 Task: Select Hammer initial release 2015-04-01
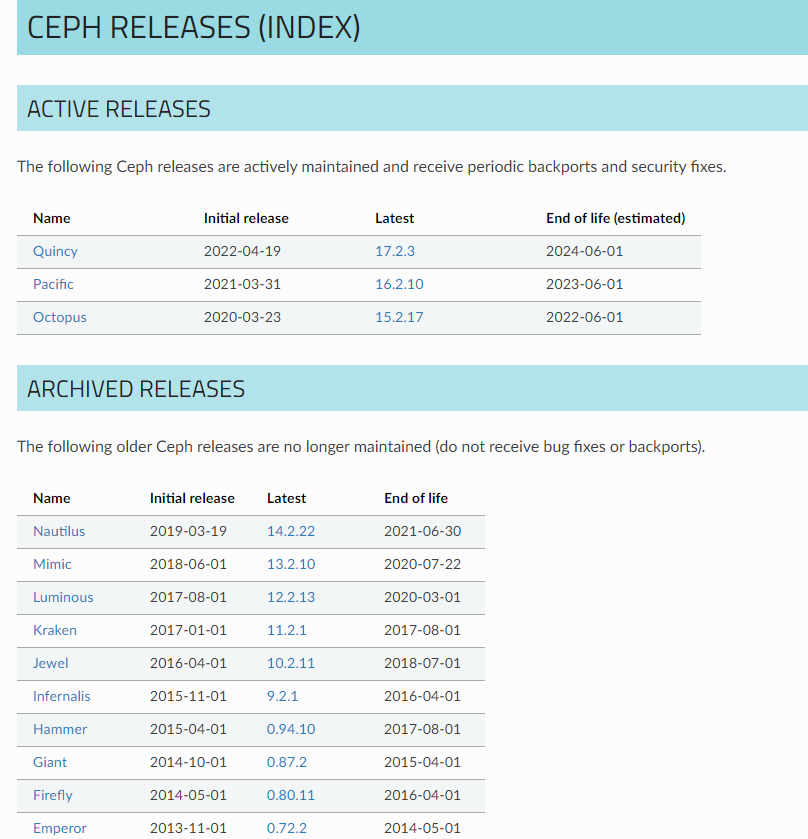point(188,729)
